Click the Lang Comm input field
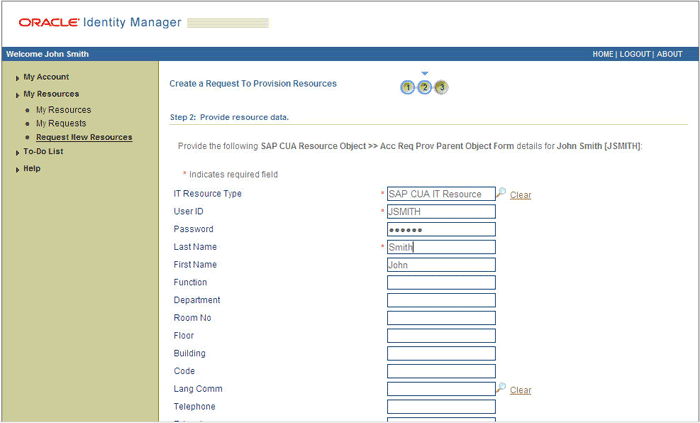The image size is (700, 423). click(441, 389)
